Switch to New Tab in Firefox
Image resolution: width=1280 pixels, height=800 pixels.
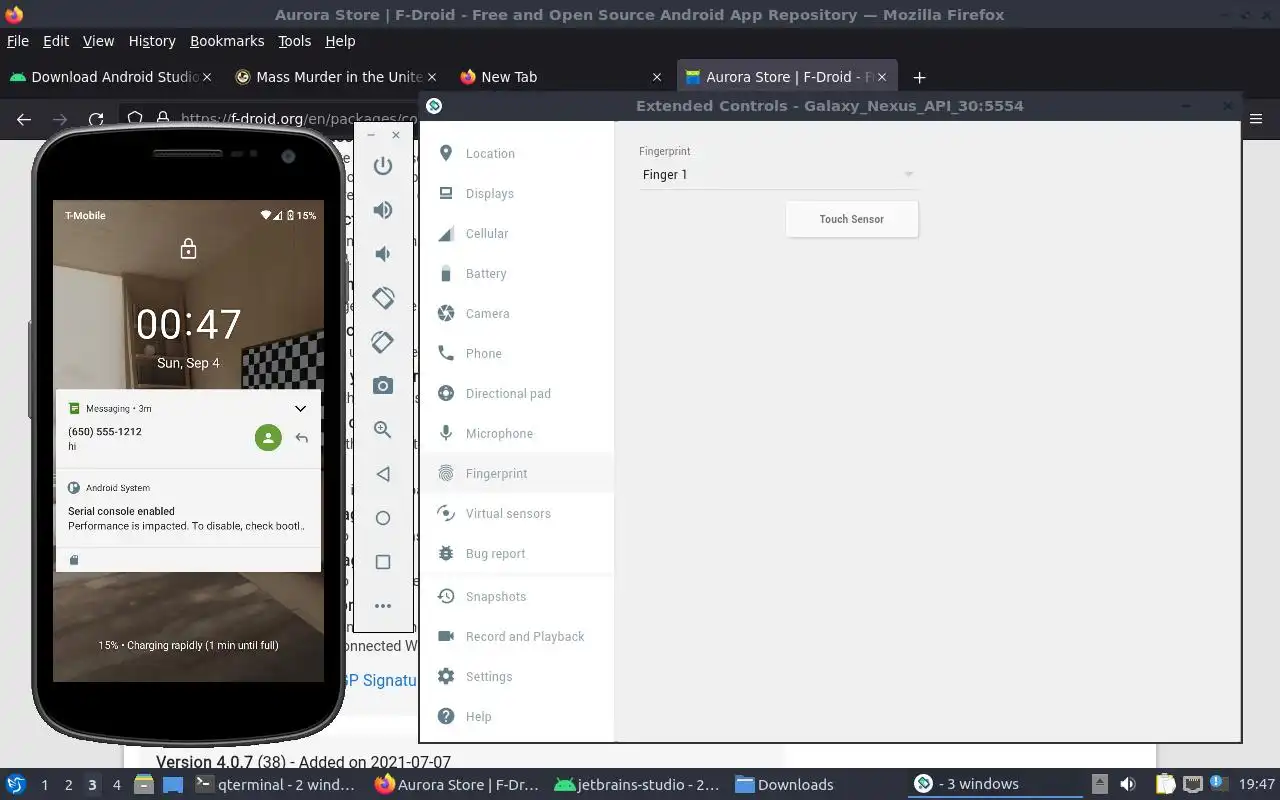click(561, 77)
